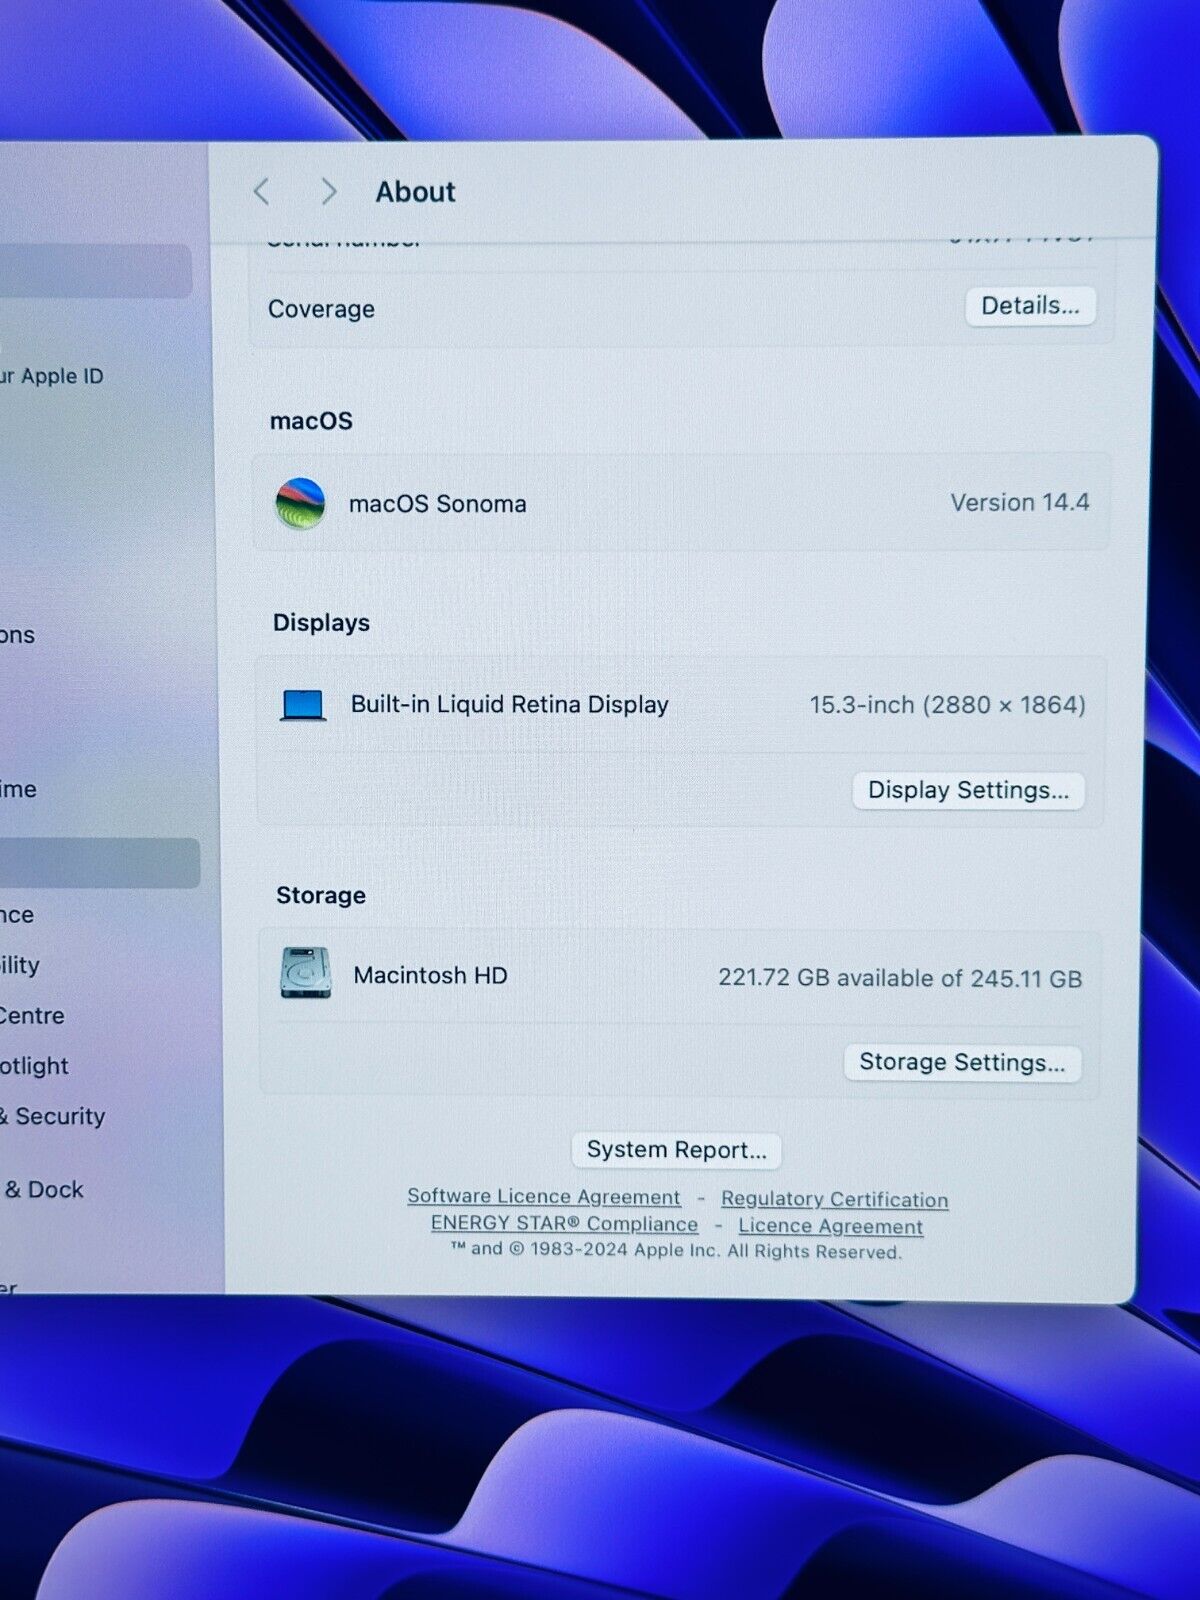1200x1600 pixels.
Task: Click the Apple copyright 1983-2024 text
Action: (676, 1250)
